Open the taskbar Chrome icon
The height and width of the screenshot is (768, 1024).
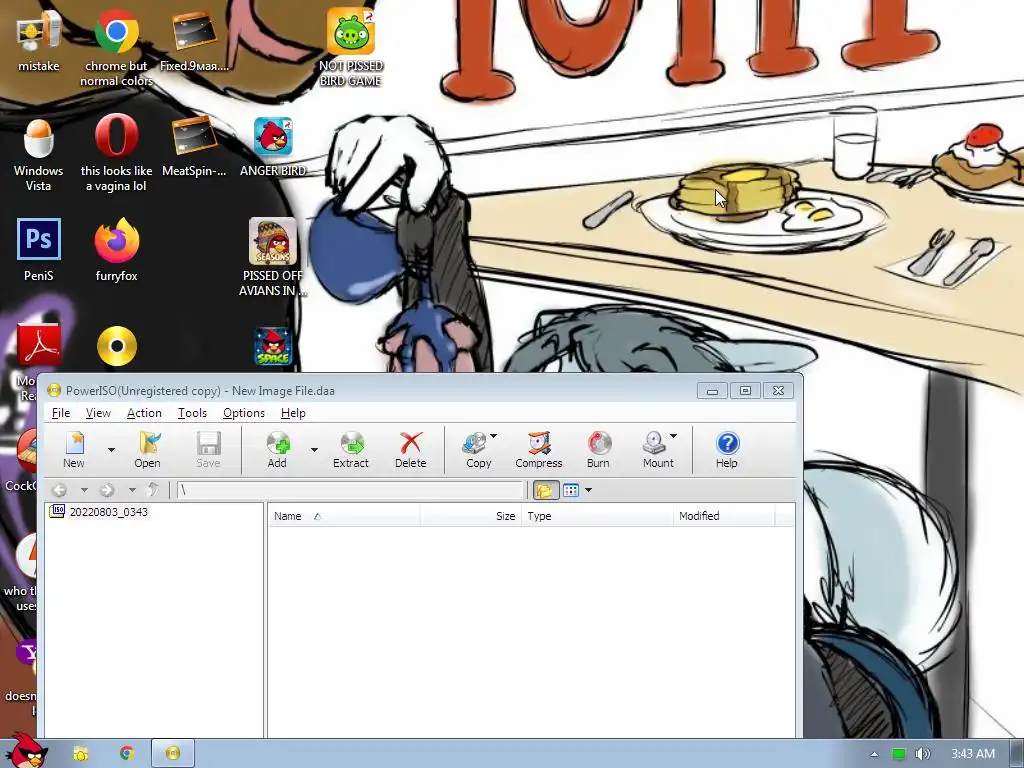(127, 754)
